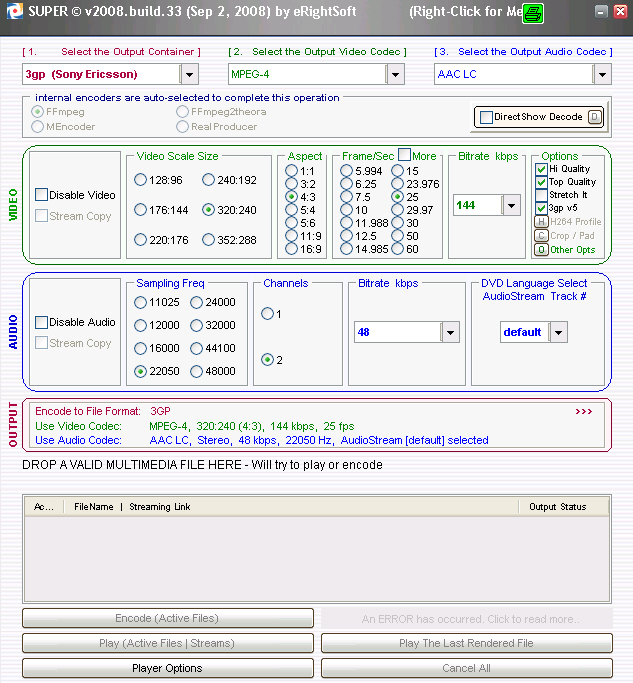The width and height of the screenshot is (633, 683).
Task: Open the Output Container dropdown
Action: tap(189, 74)
